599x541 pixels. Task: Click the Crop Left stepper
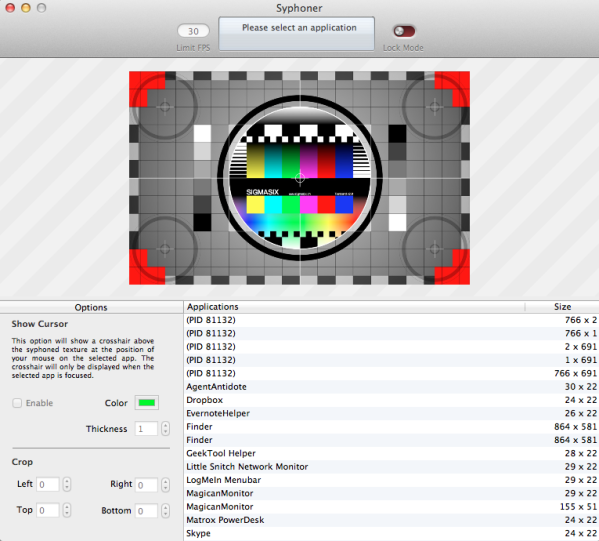tap(67, 484)
